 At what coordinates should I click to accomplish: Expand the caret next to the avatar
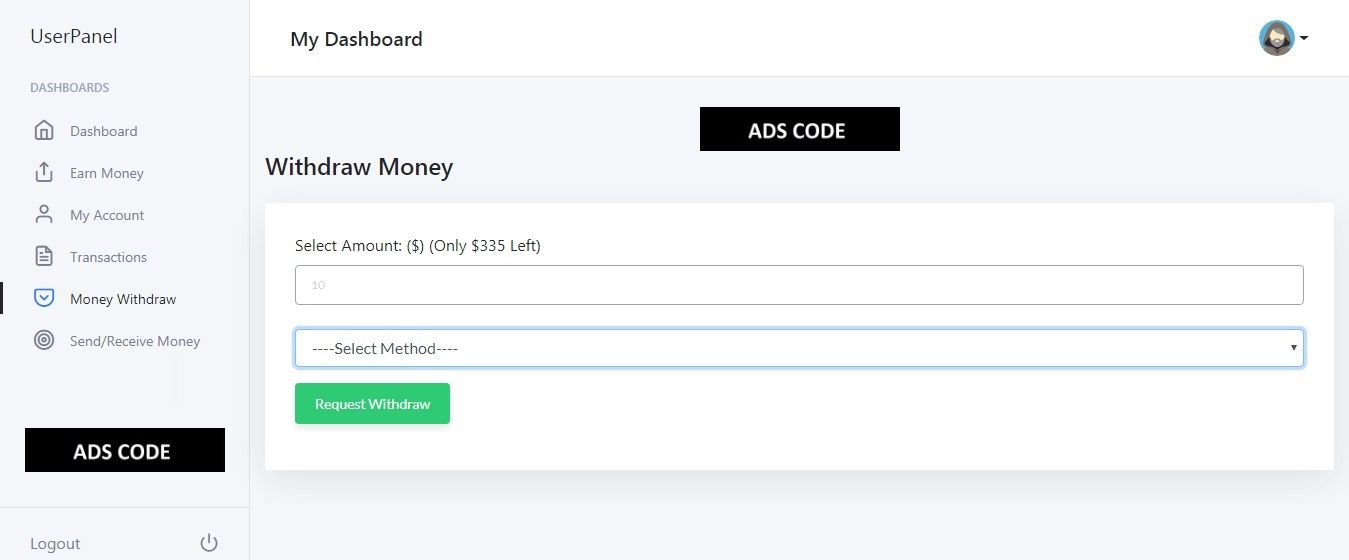pos(1304,39)
